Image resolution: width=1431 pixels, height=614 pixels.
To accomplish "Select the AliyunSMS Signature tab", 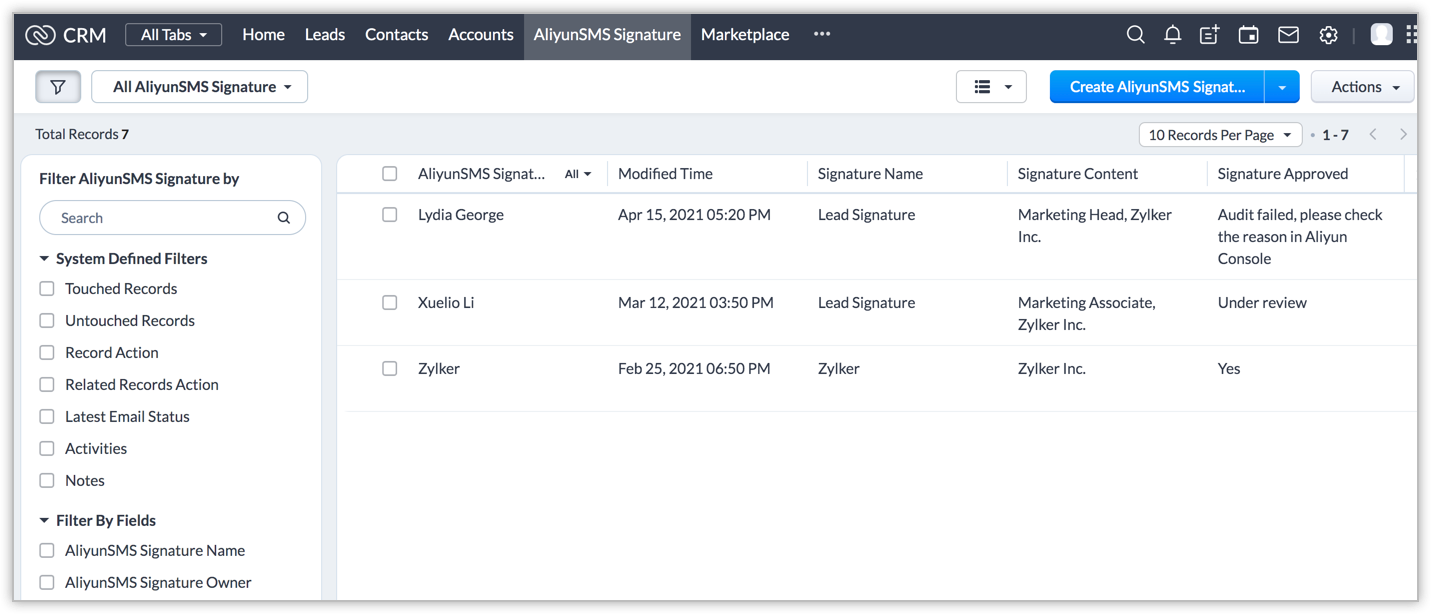I will tap(607, 35).
